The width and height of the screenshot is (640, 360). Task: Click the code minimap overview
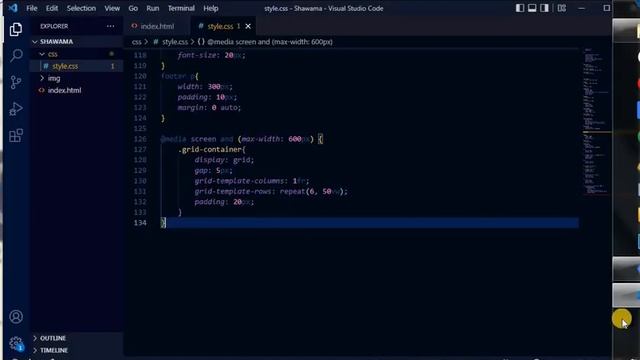(596, 122)
